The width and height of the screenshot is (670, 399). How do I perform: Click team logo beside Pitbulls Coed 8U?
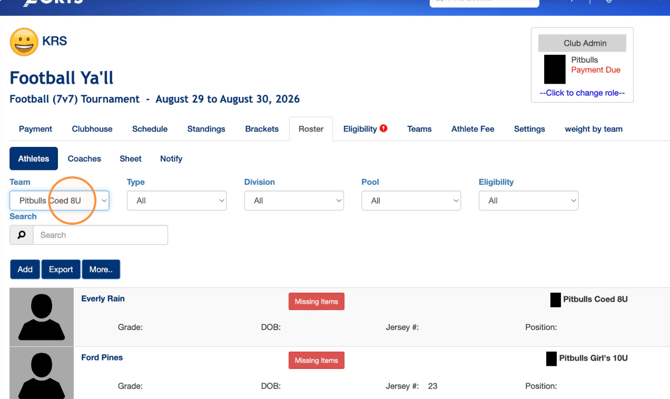click(555, 299)
